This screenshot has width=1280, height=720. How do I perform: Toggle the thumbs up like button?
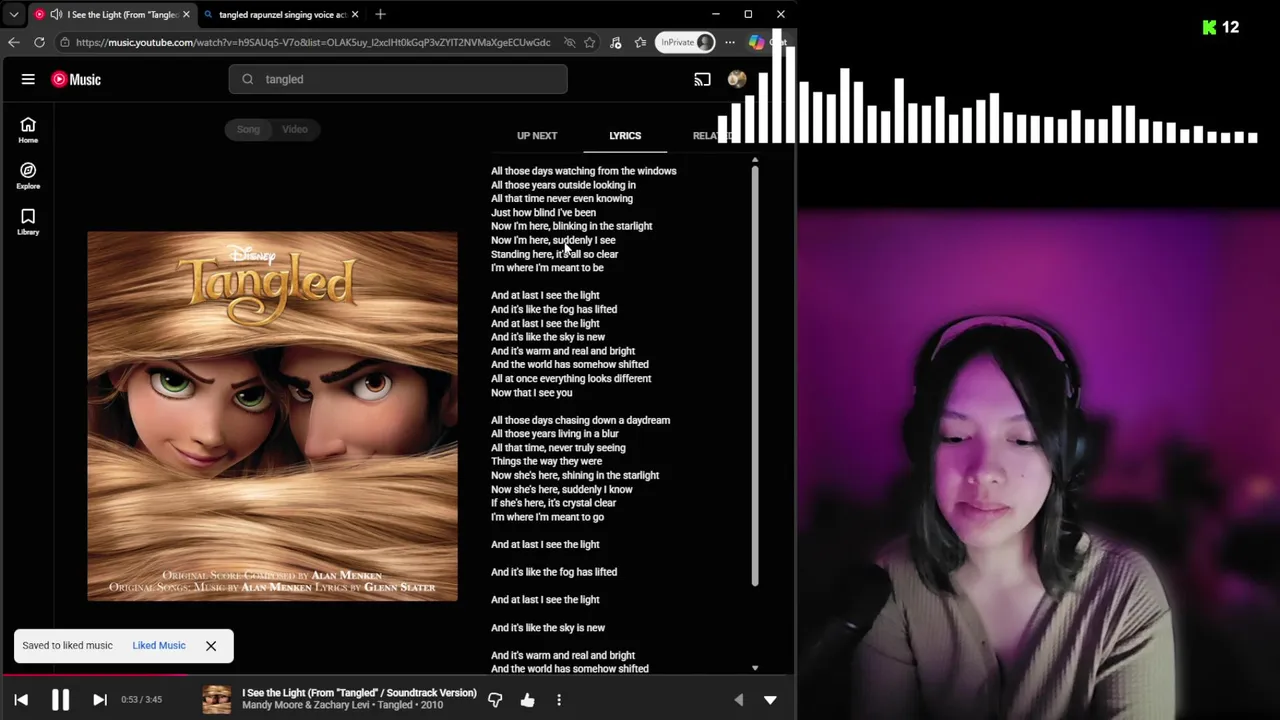coord(527,700)
